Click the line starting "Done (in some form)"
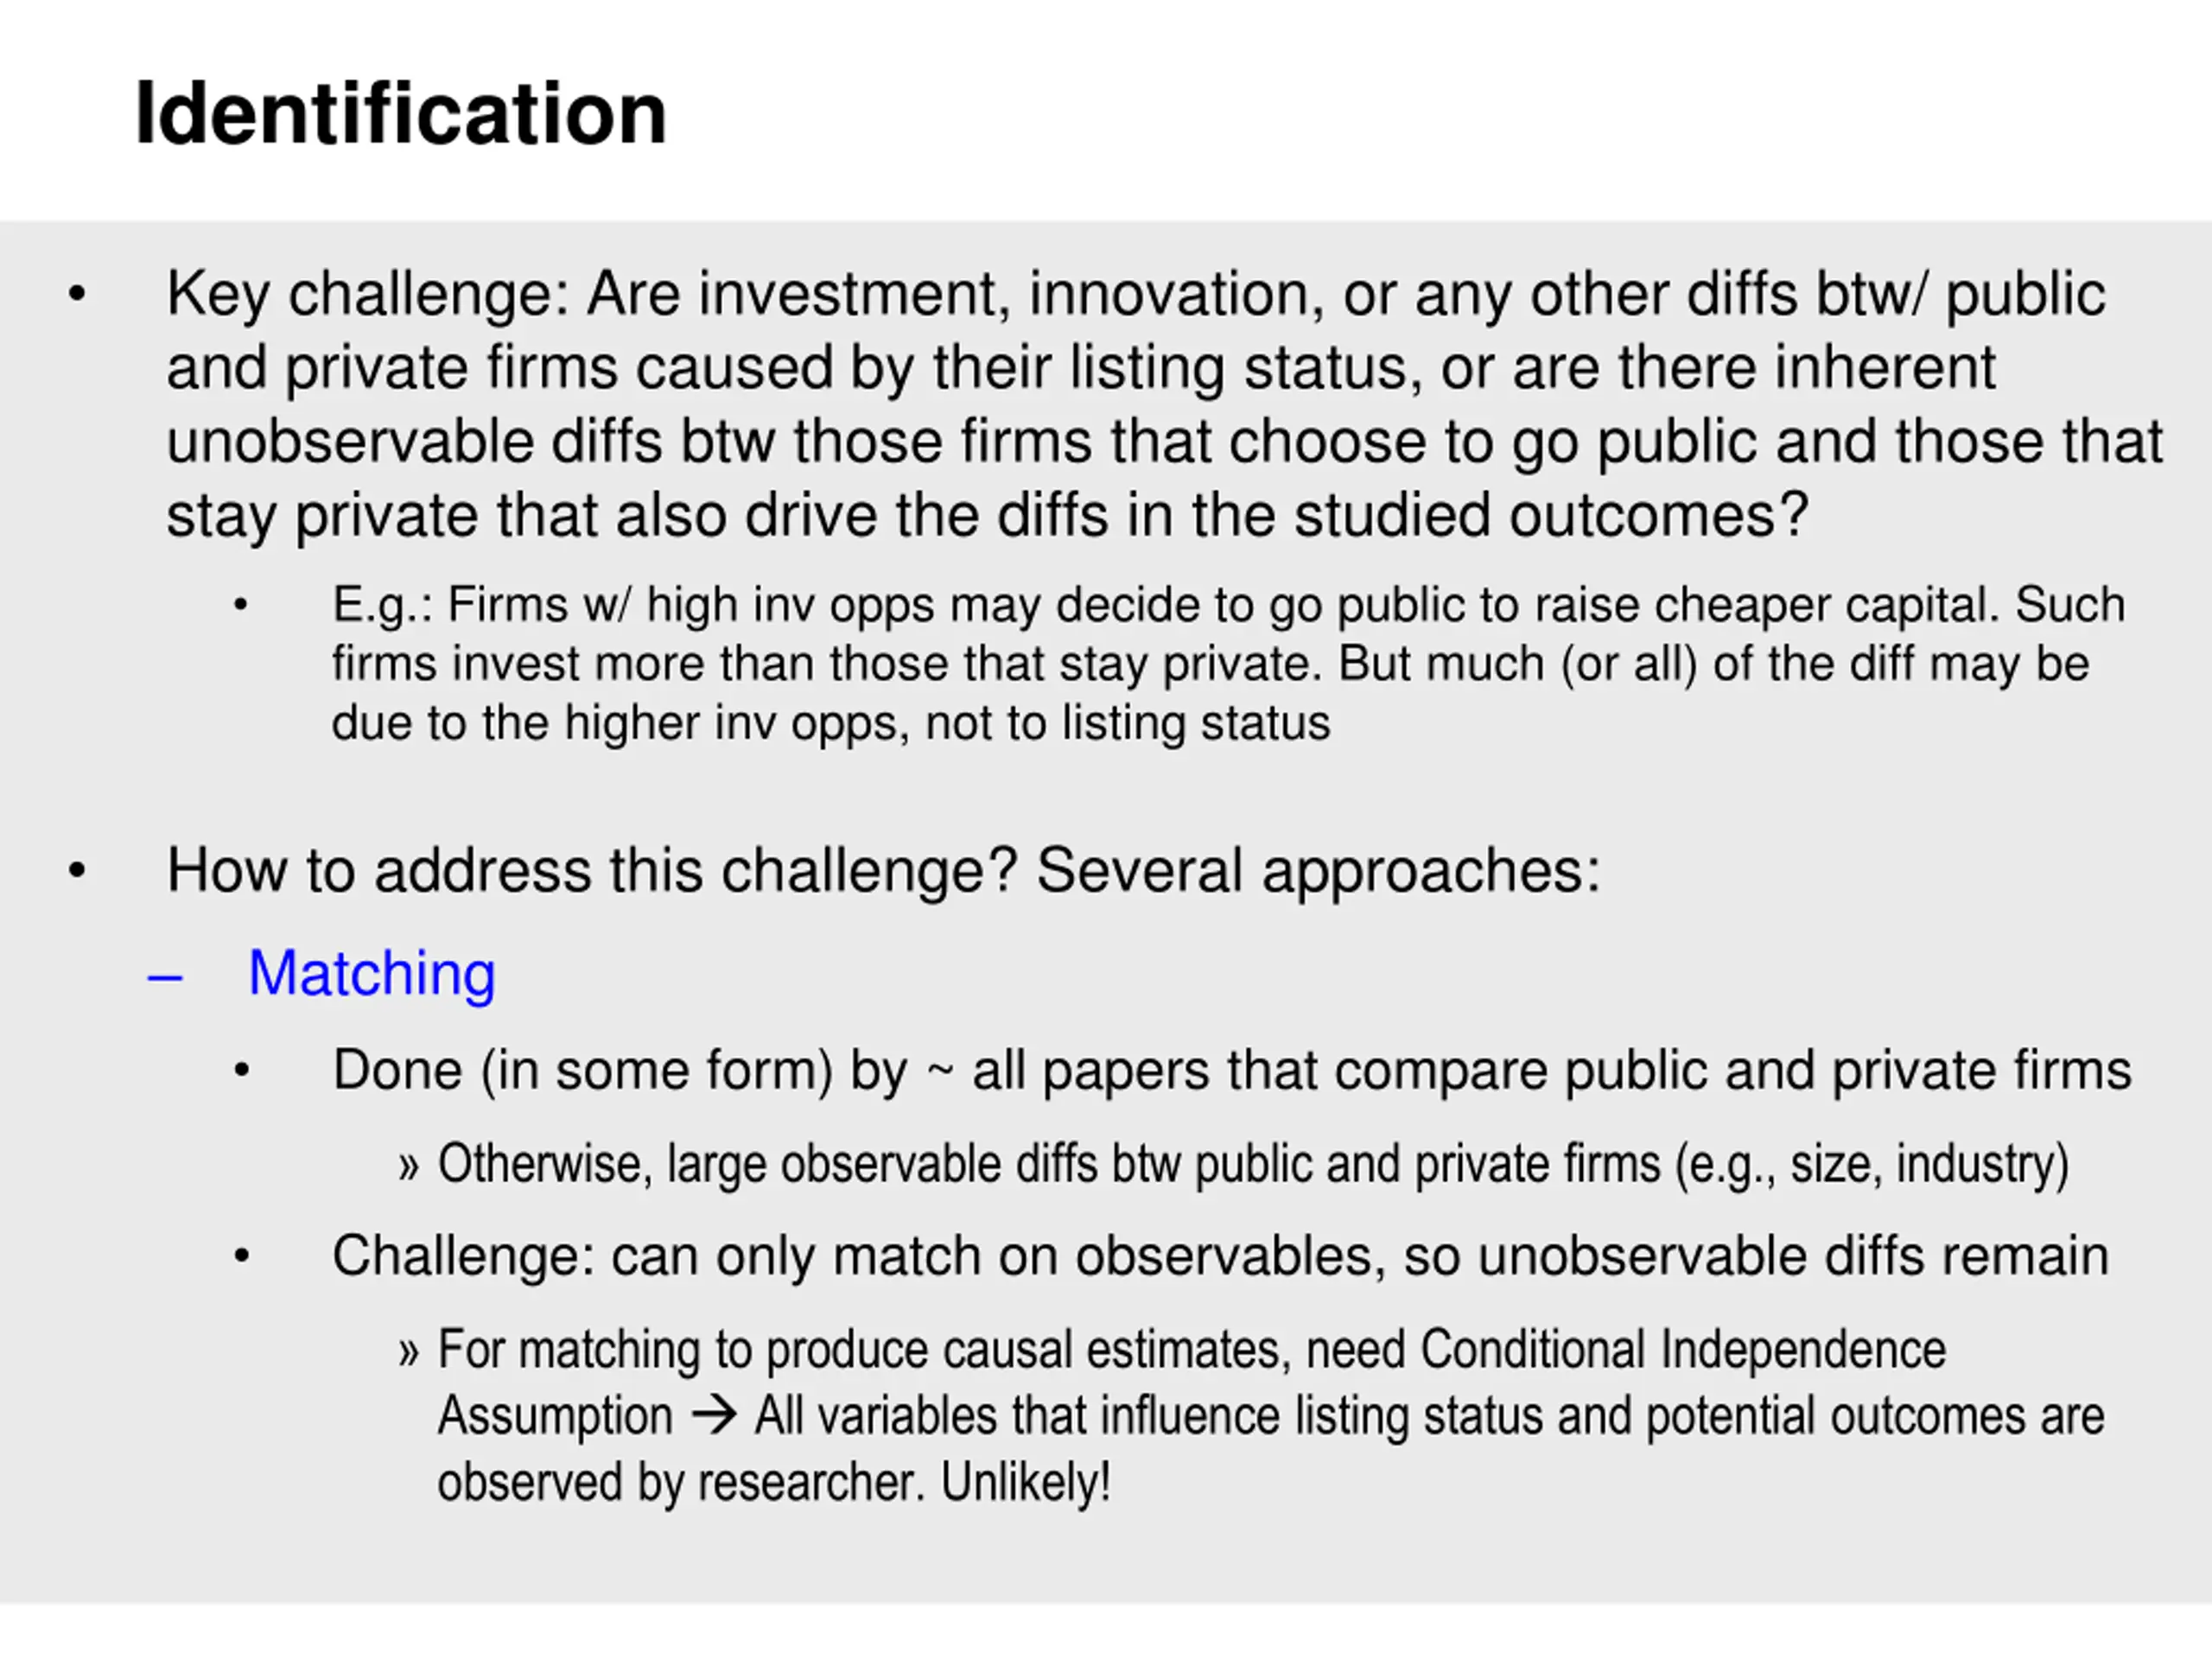 click(x=1231, y=1071)
